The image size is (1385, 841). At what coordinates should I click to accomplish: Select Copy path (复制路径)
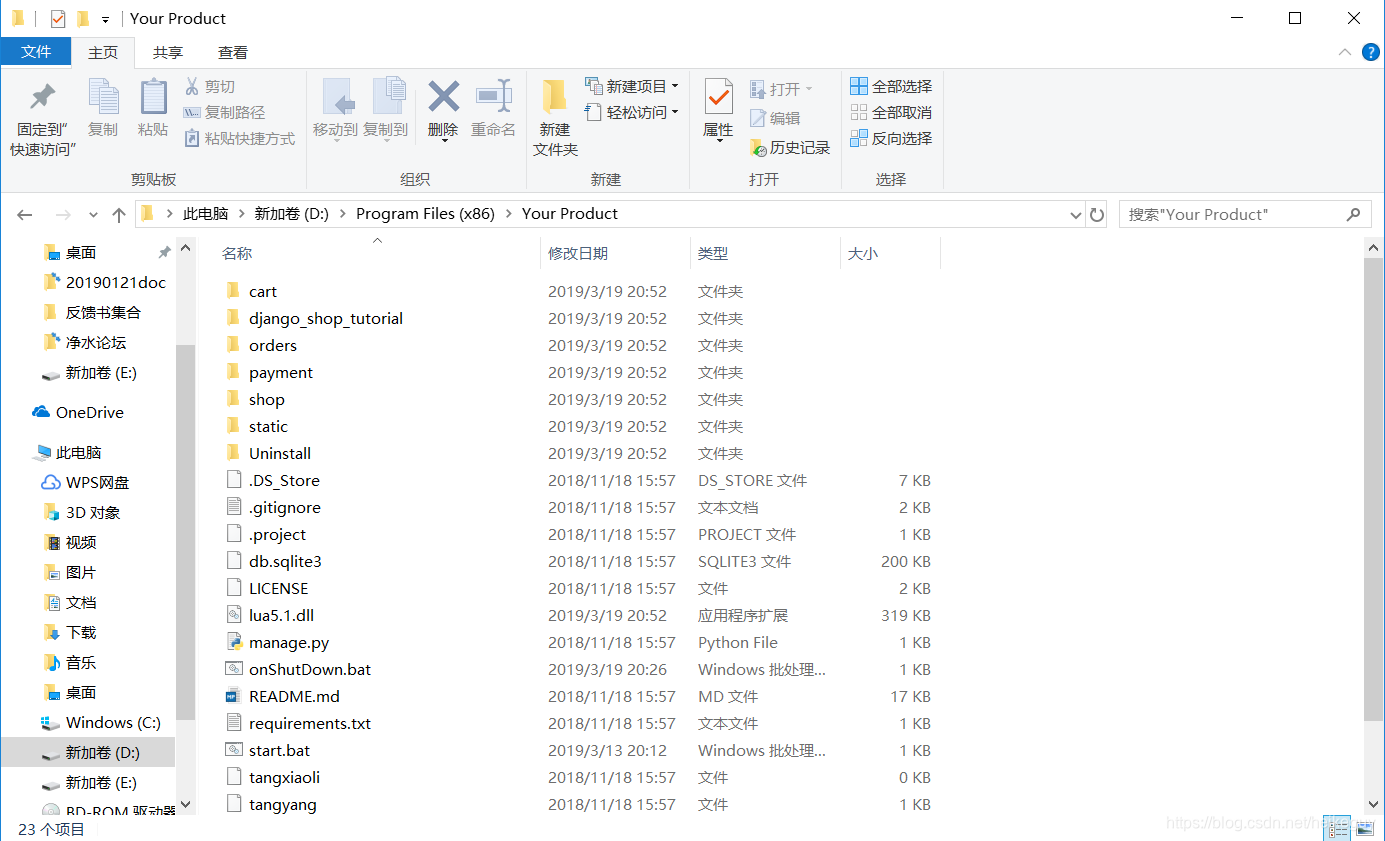225,113
